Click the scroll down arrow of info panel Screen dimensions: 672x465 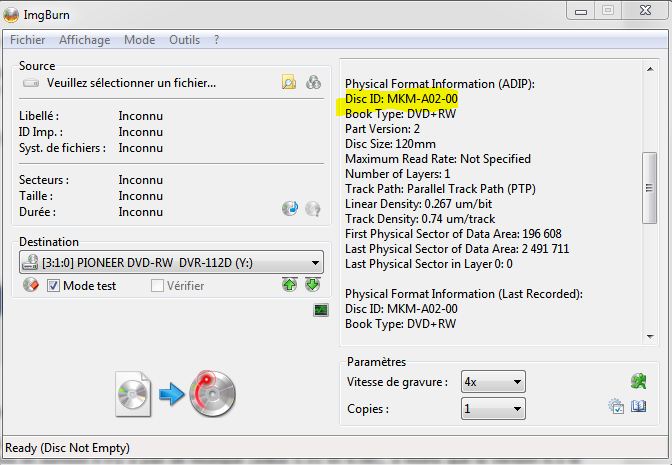click(650, 337)
